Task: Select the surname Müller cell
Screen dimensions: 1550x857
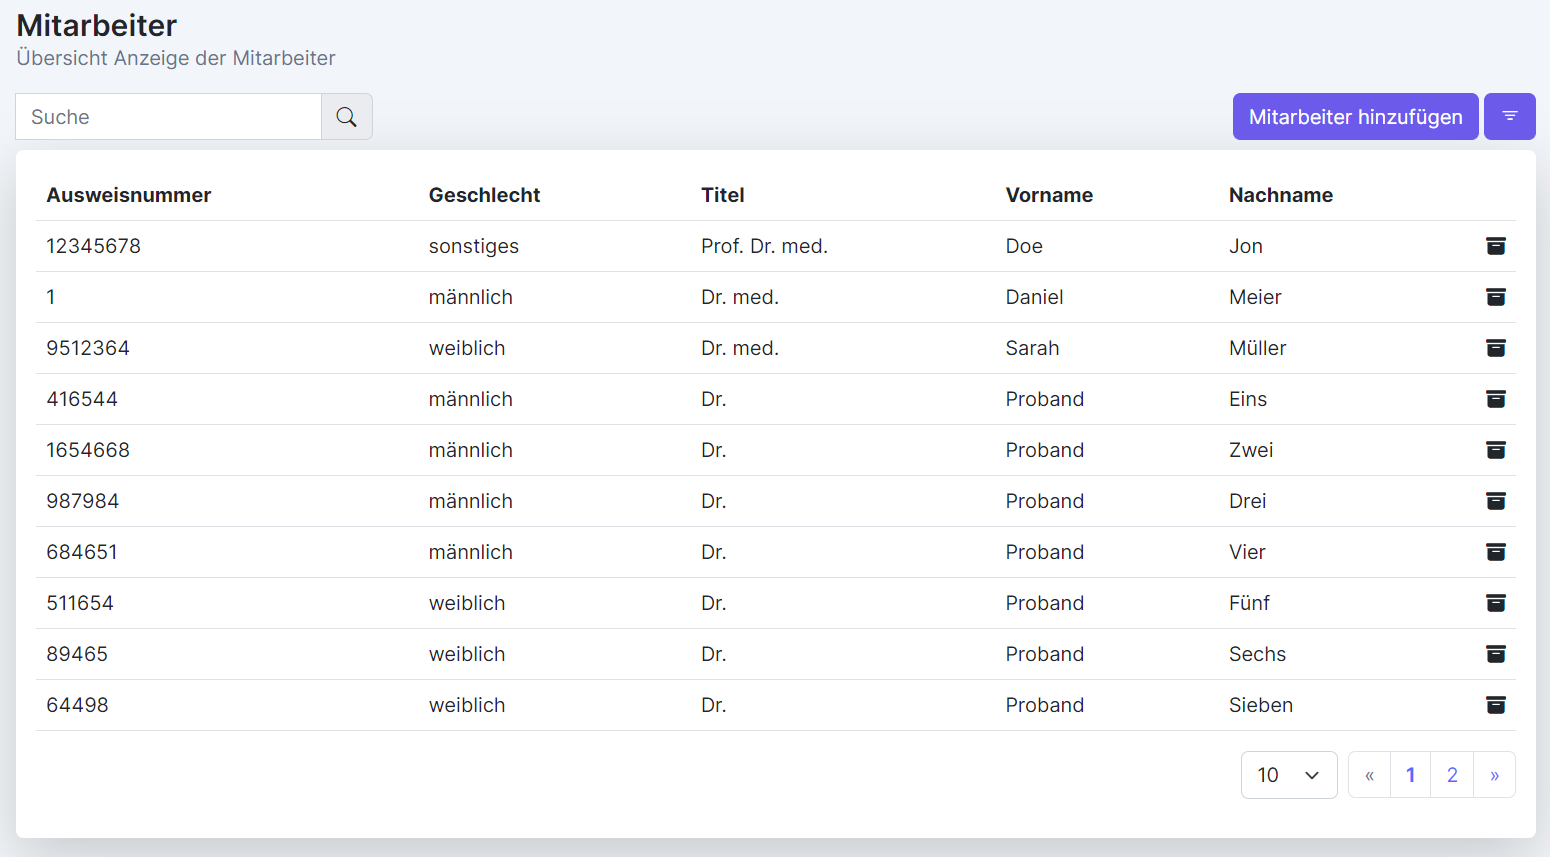Action: (x=1257, y=348)
